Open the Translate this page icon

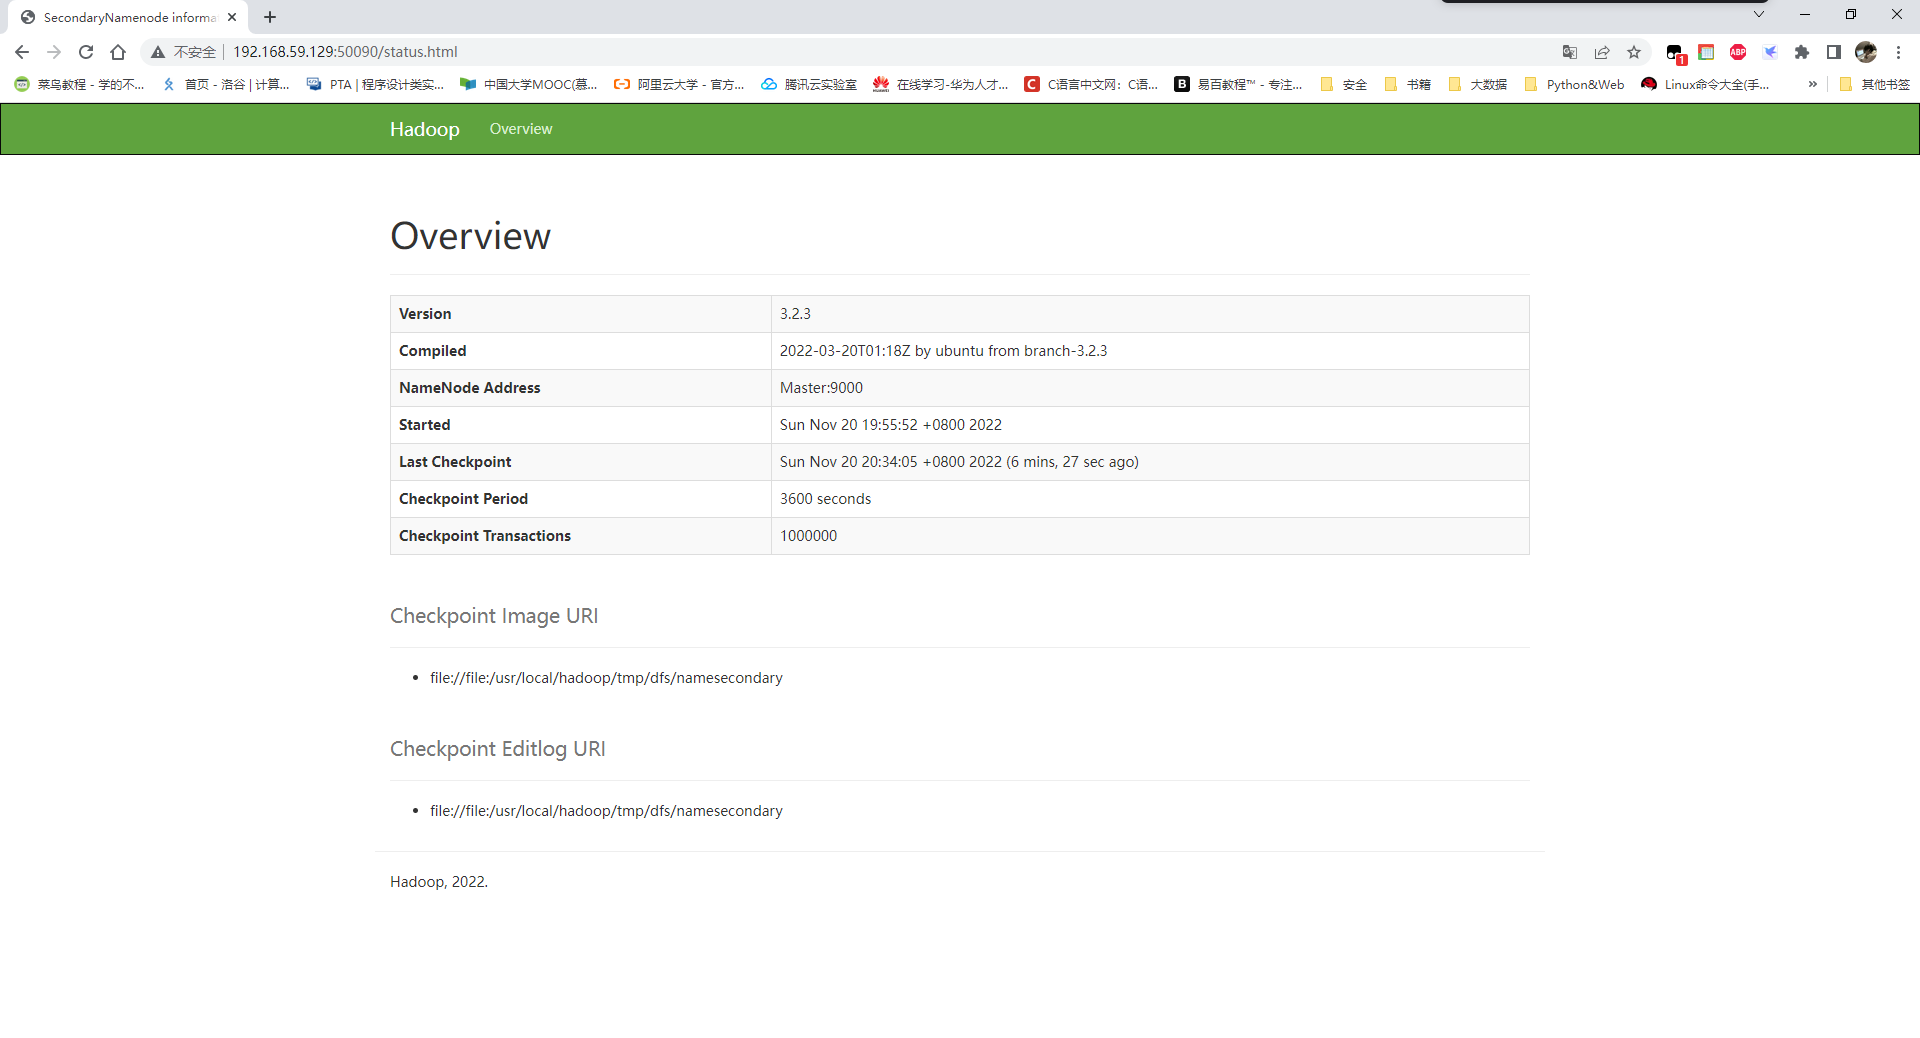coord(1570,52)
